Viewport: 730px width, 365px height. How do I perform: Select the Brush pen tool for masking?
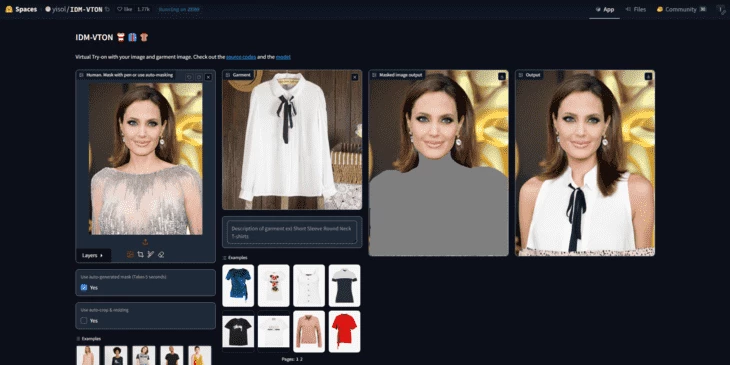[x=150, y=255]
